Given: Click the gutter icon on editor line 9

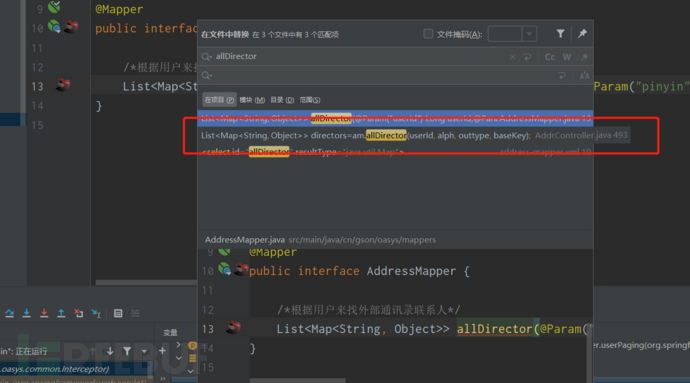Looking at the screenshot, I should coord(54,6).
